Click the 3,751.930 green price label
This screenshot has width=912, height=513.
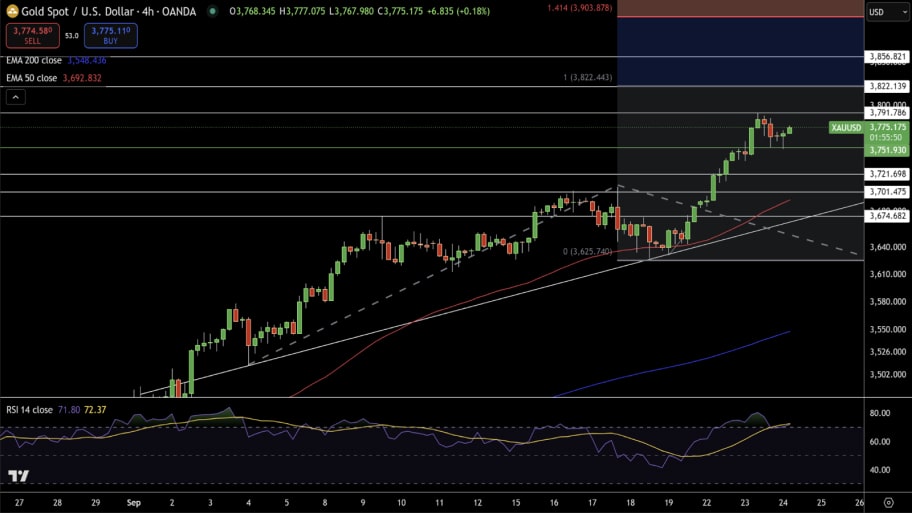point(887,150)
